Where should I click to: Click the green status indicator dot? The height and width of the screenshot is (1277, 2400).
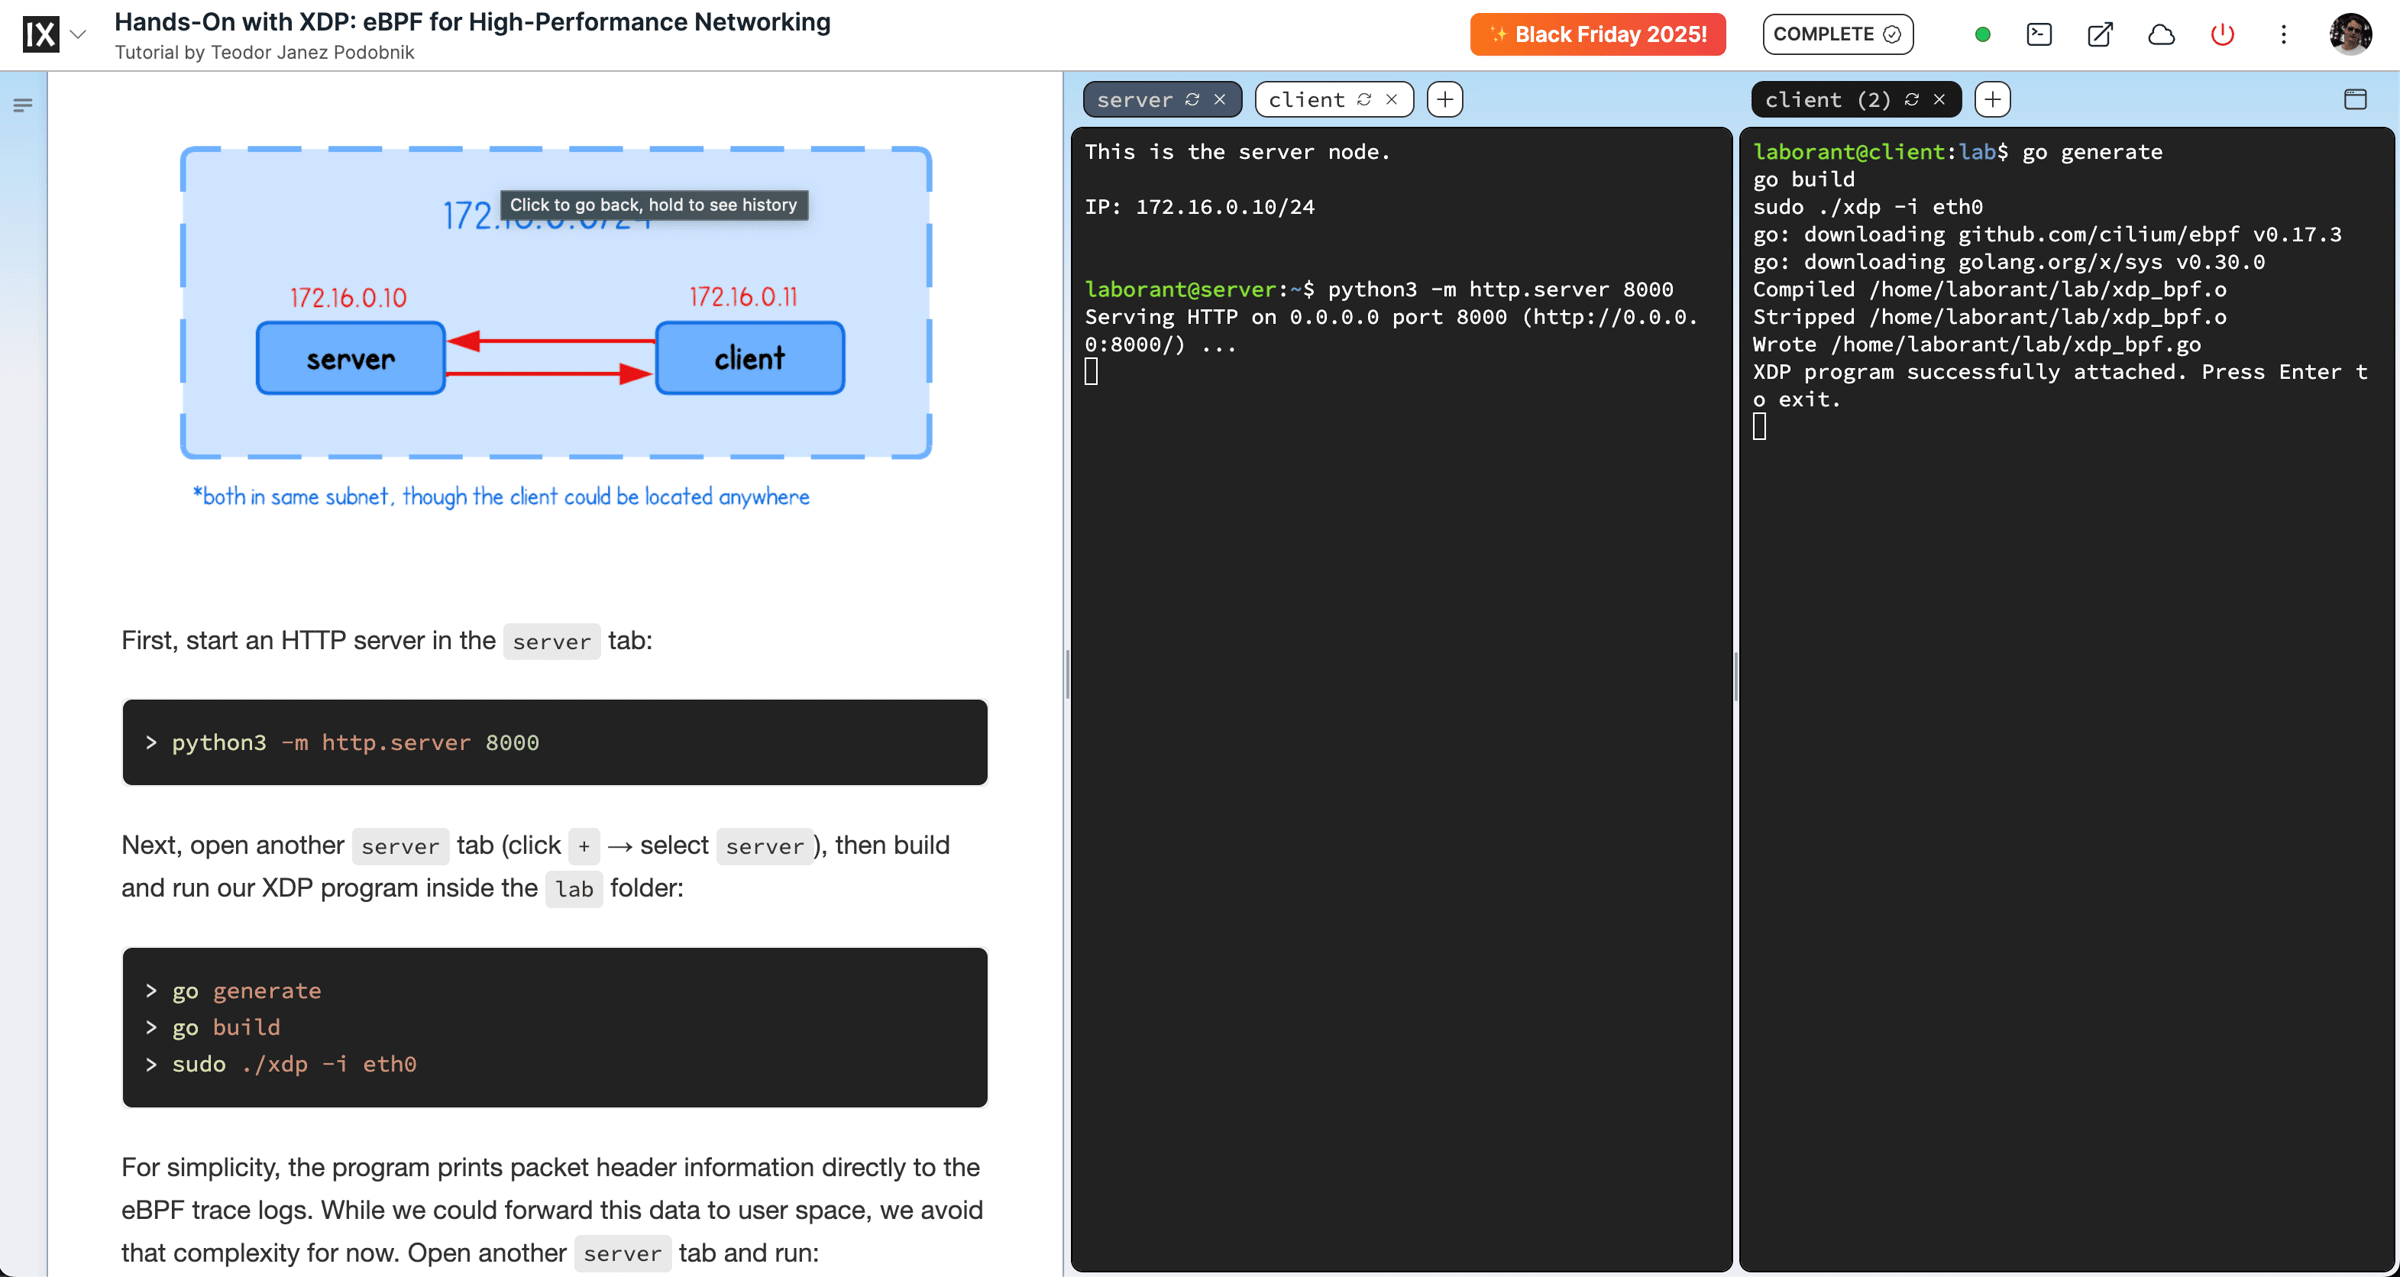[x=1982, y=35]
